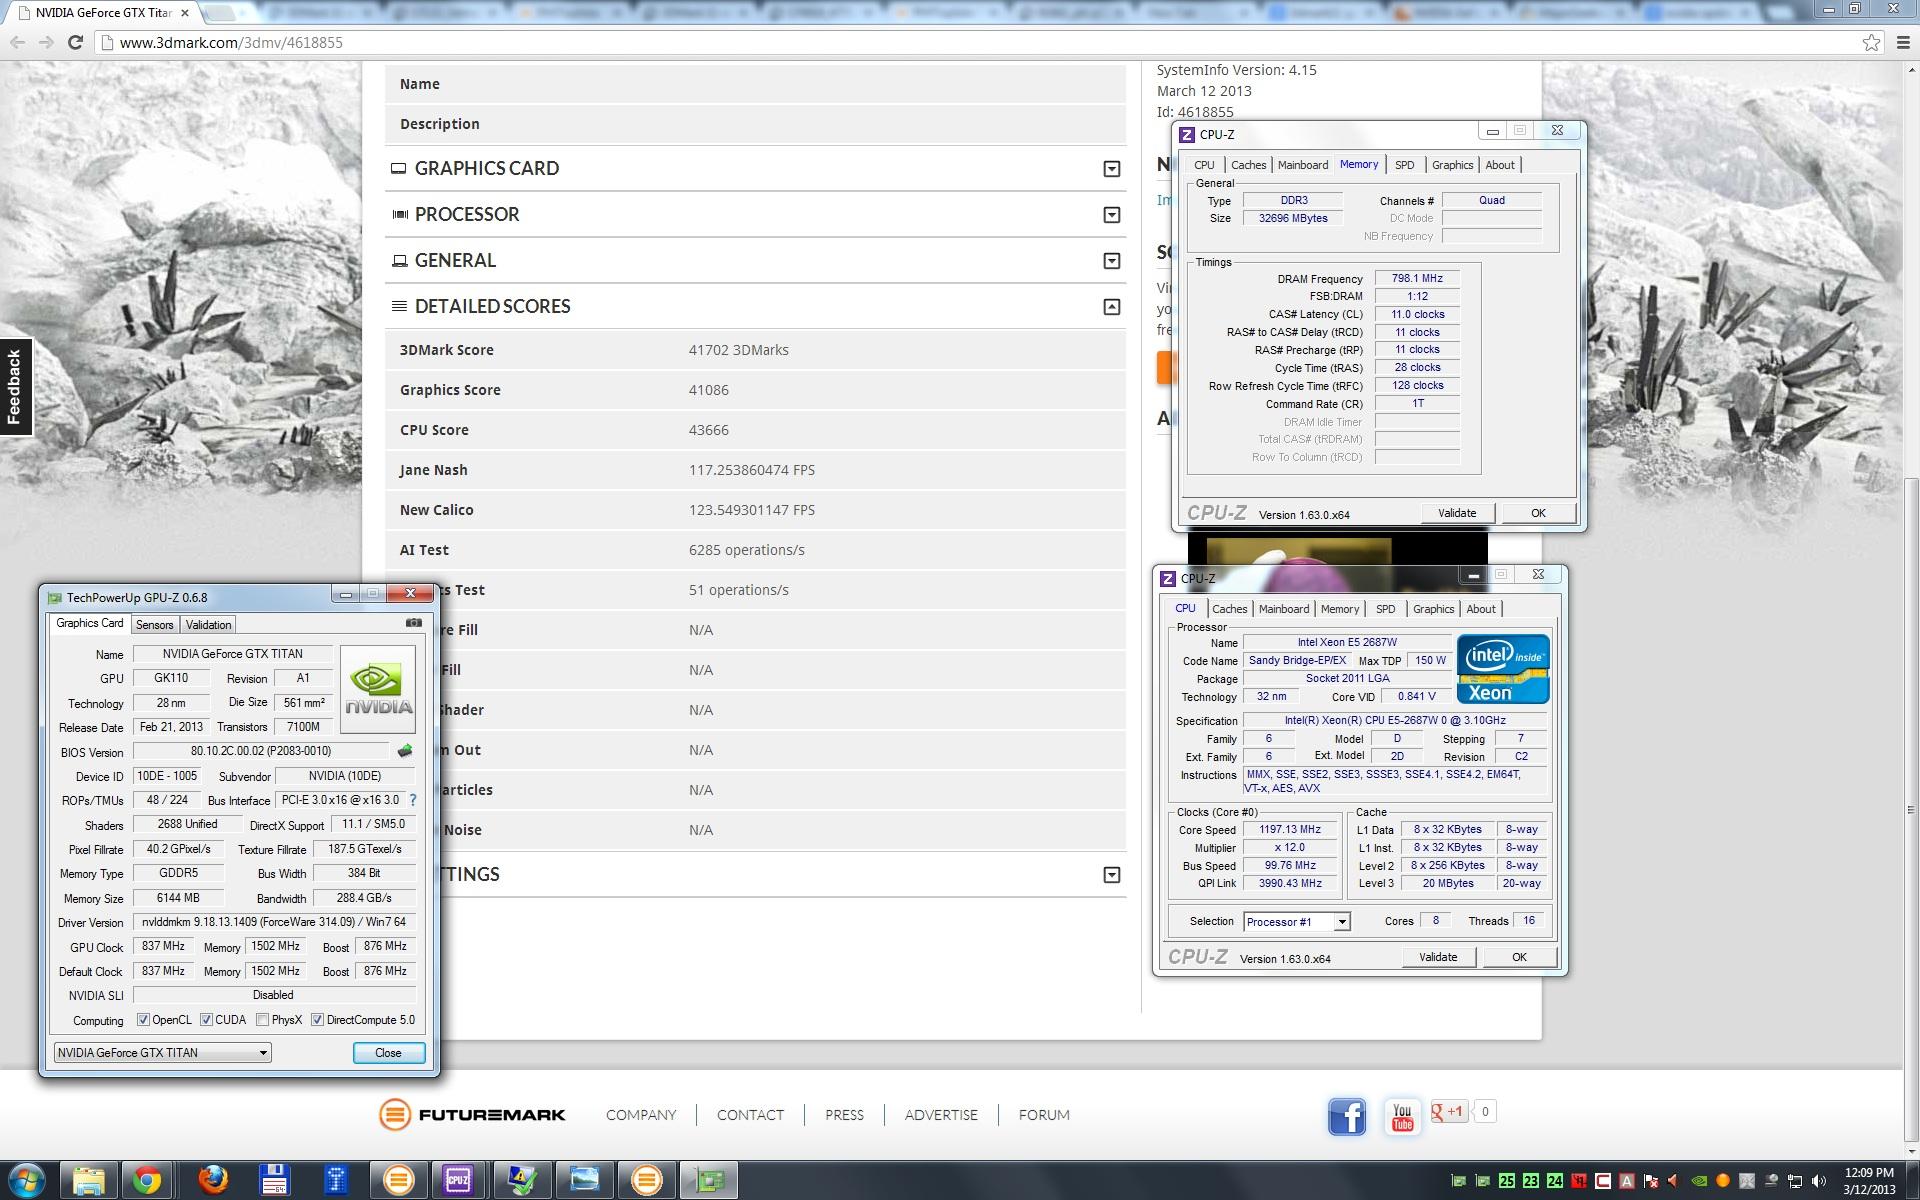The image size is (1920, 1200).
Task: Toggle the CUDA checkbox
Action: point(206,1020)
